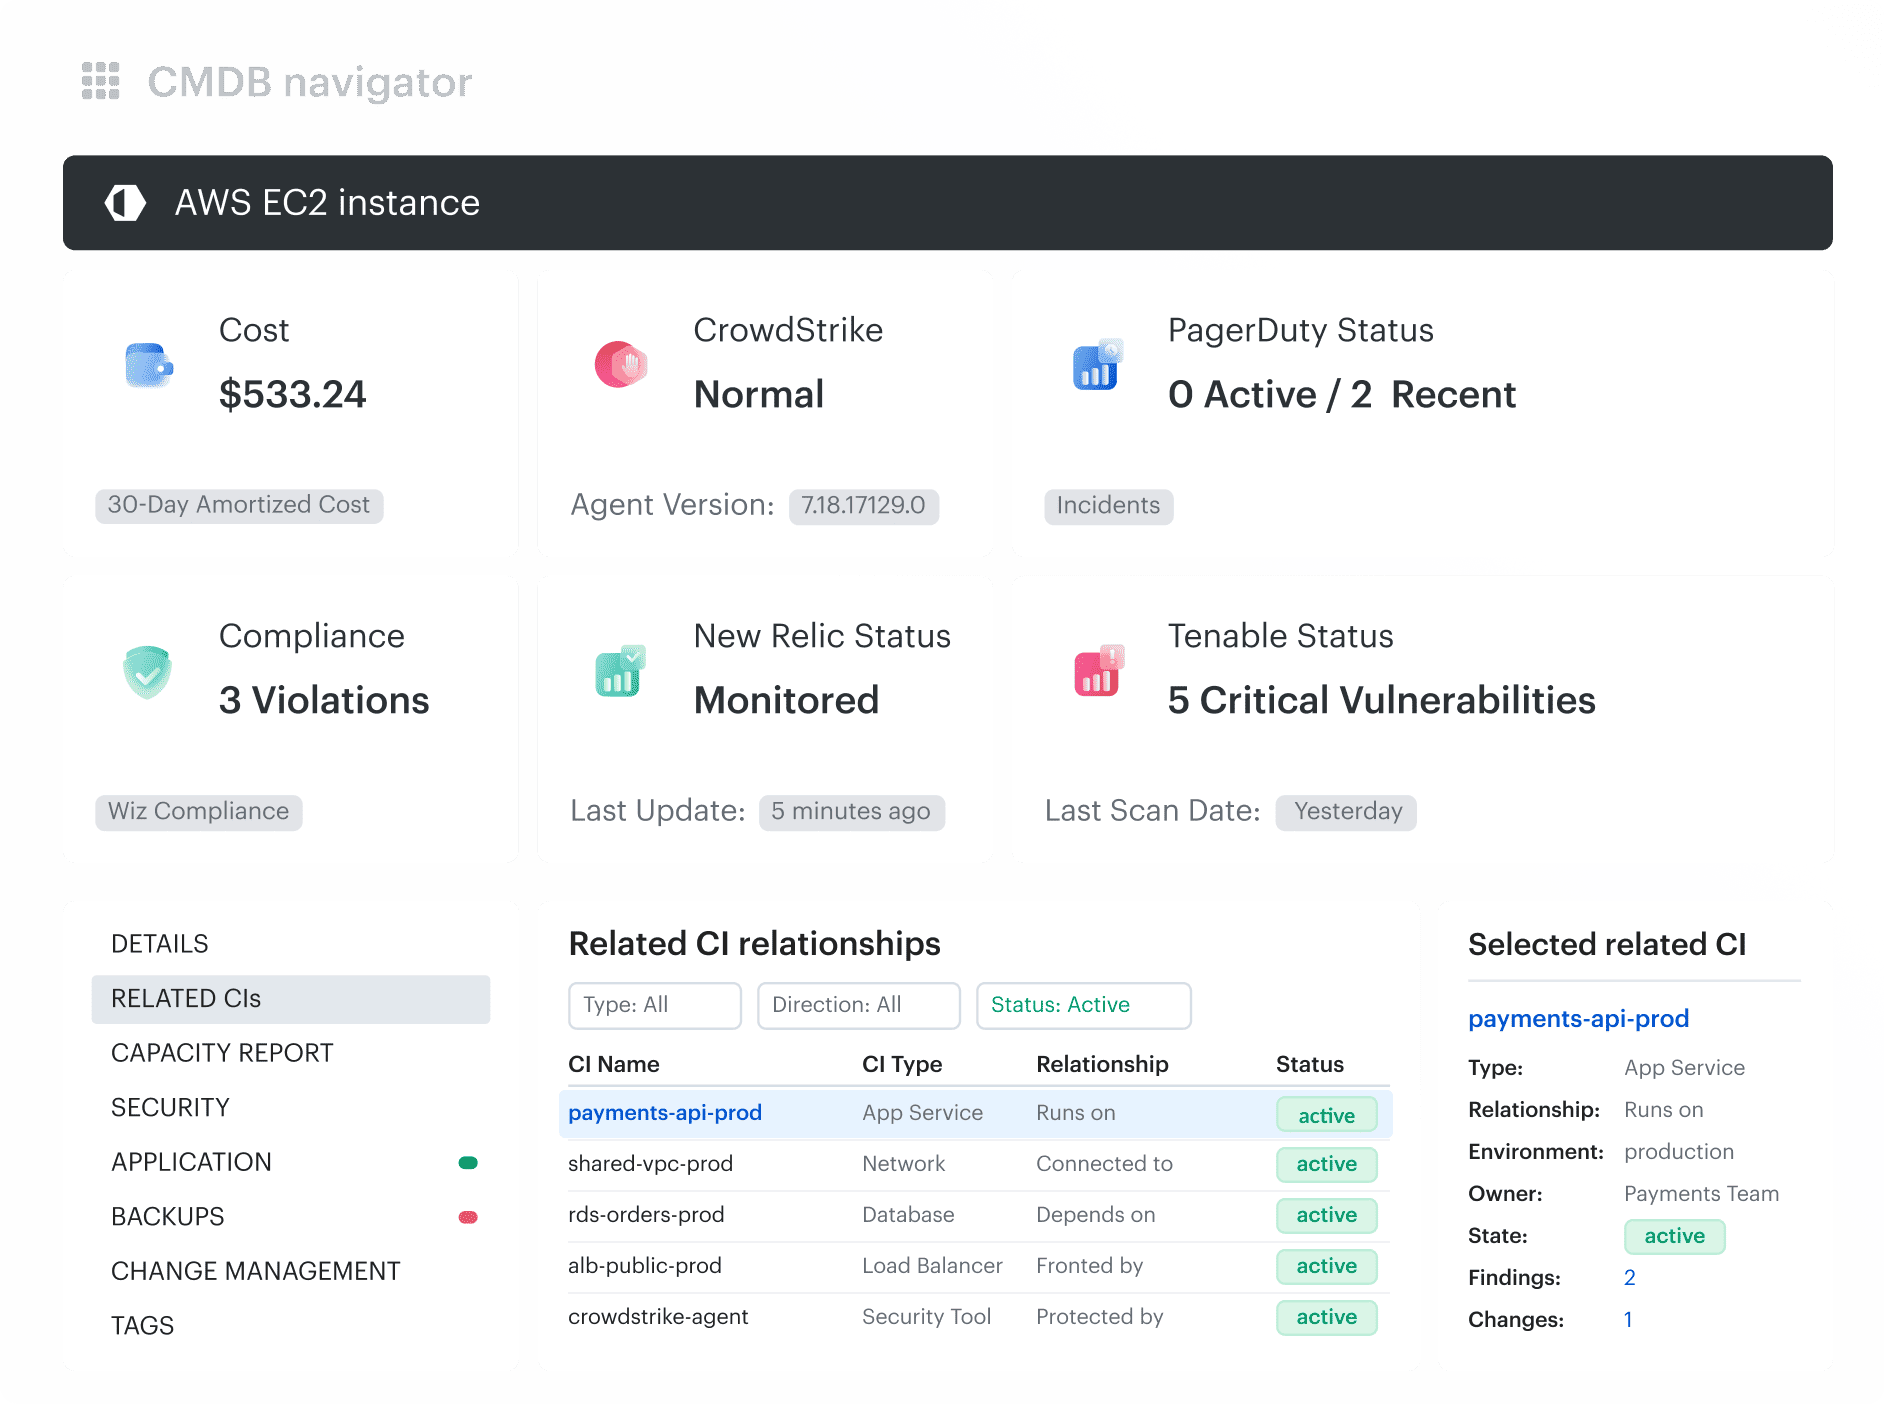Click the Security Tool CI type cell
This screenshot has height=1425, width=1884.
(x=927, y=1318)
